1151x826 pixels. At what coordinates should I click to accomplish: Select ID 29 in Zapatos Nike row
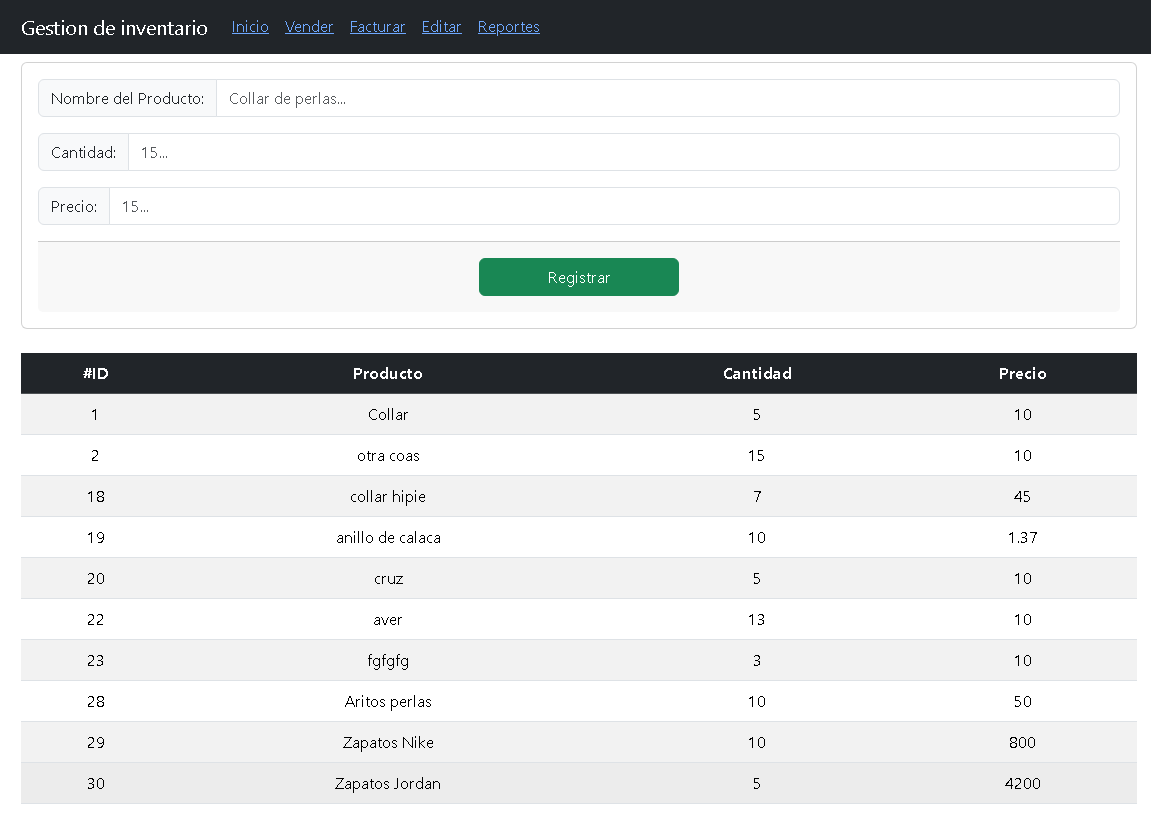[95, 743]
